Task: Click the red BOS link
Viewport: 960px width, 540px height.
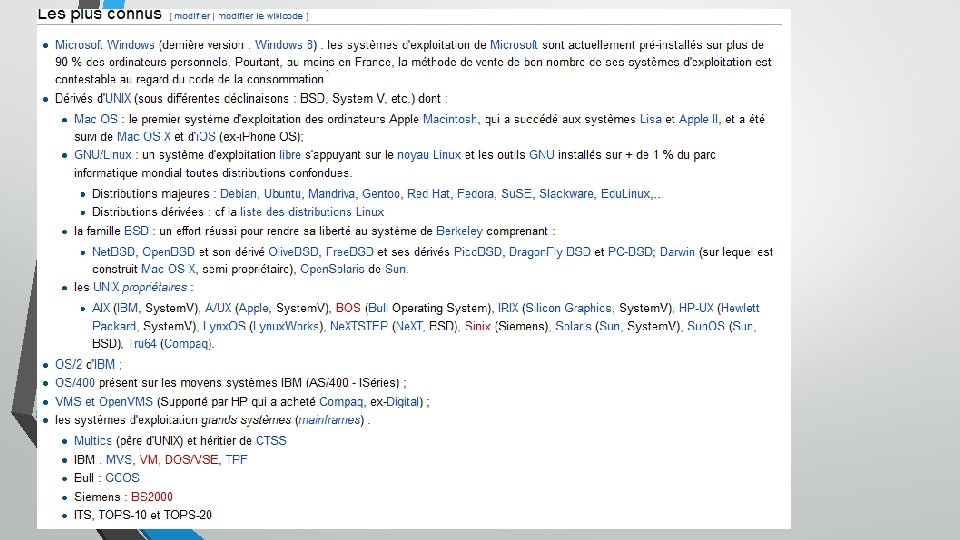Action: click(x=348, y=308)
